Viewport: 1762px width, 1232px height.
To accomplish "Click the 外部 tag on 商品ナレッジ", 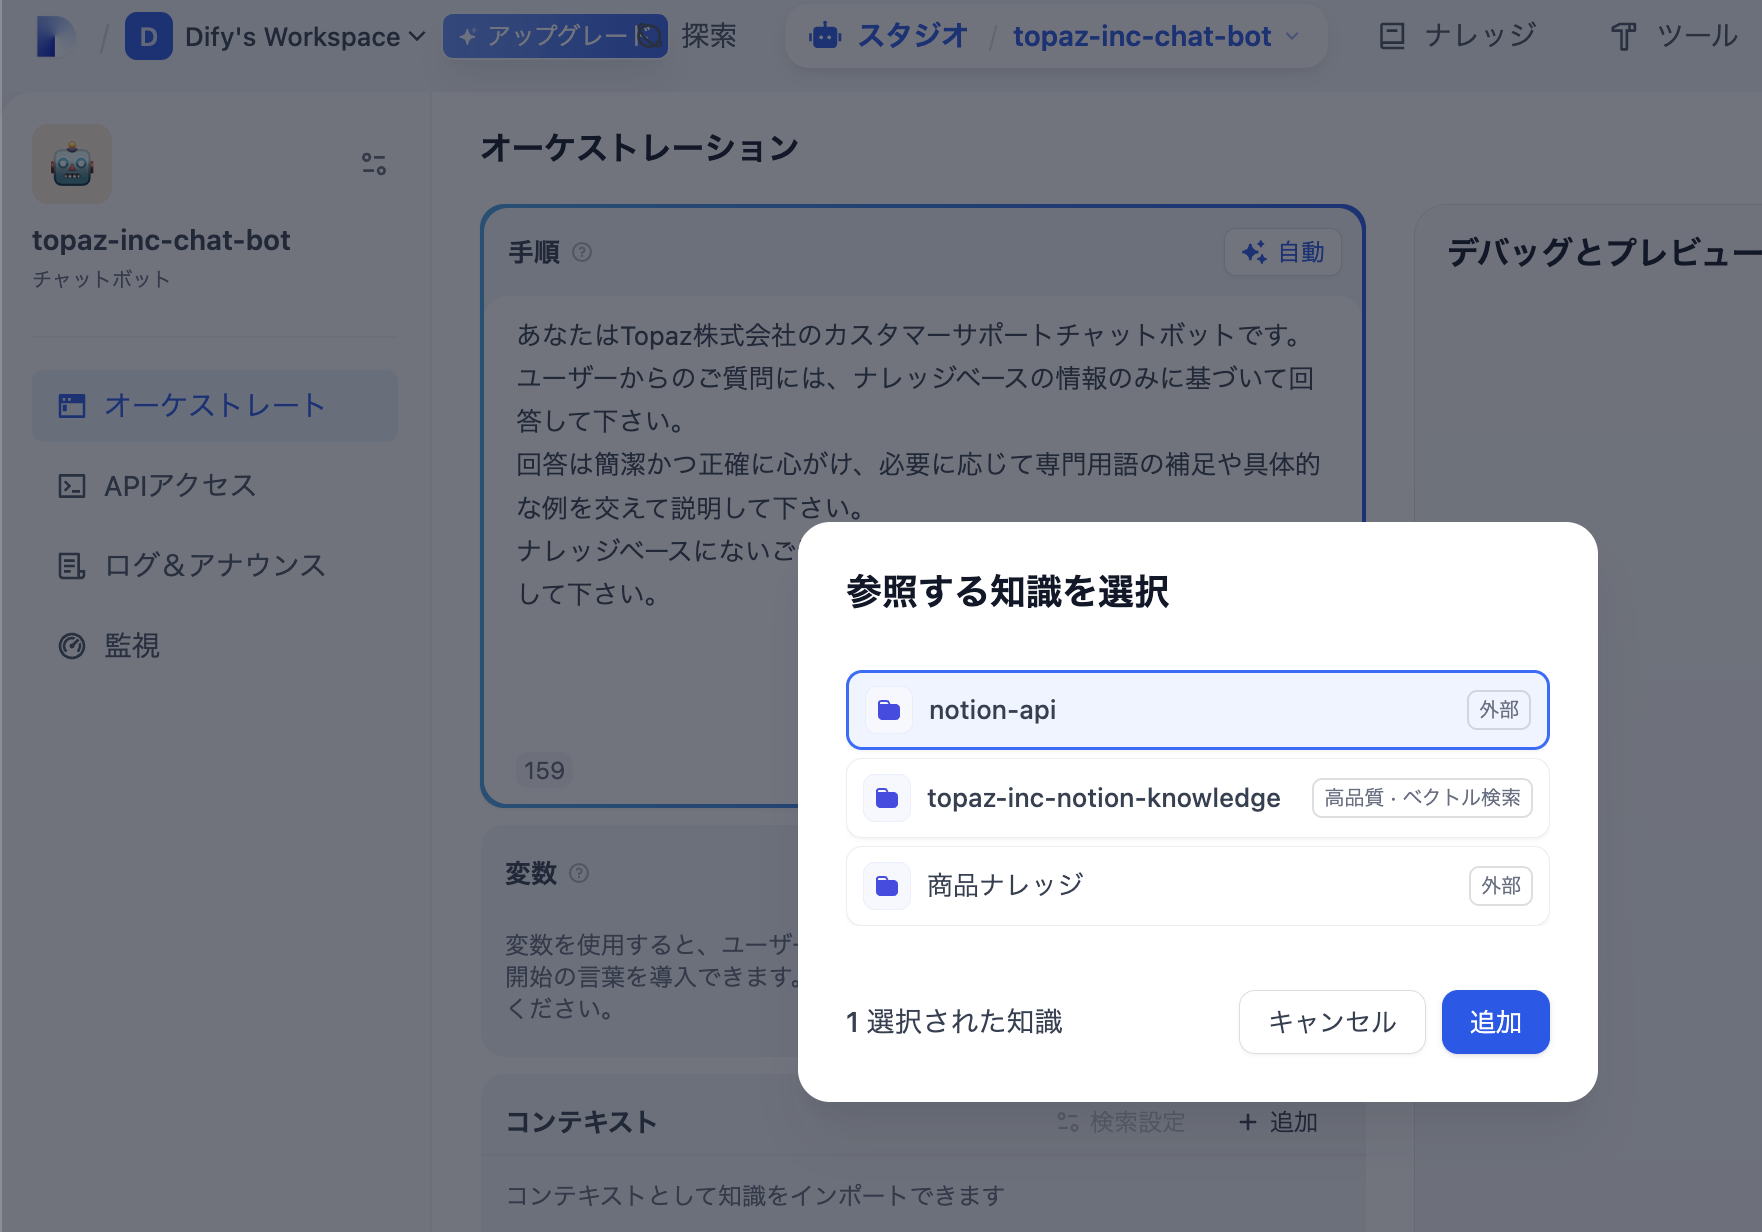I will click(1501, 886).
